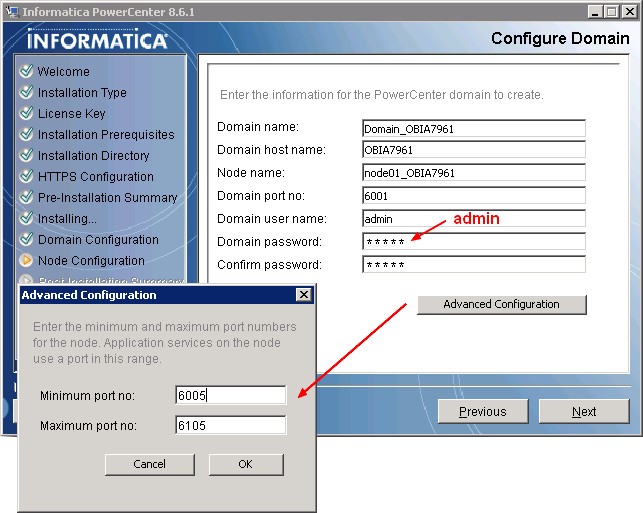Click the 'Enter the information for the PowerCenter domain' text

pos(381,95)
